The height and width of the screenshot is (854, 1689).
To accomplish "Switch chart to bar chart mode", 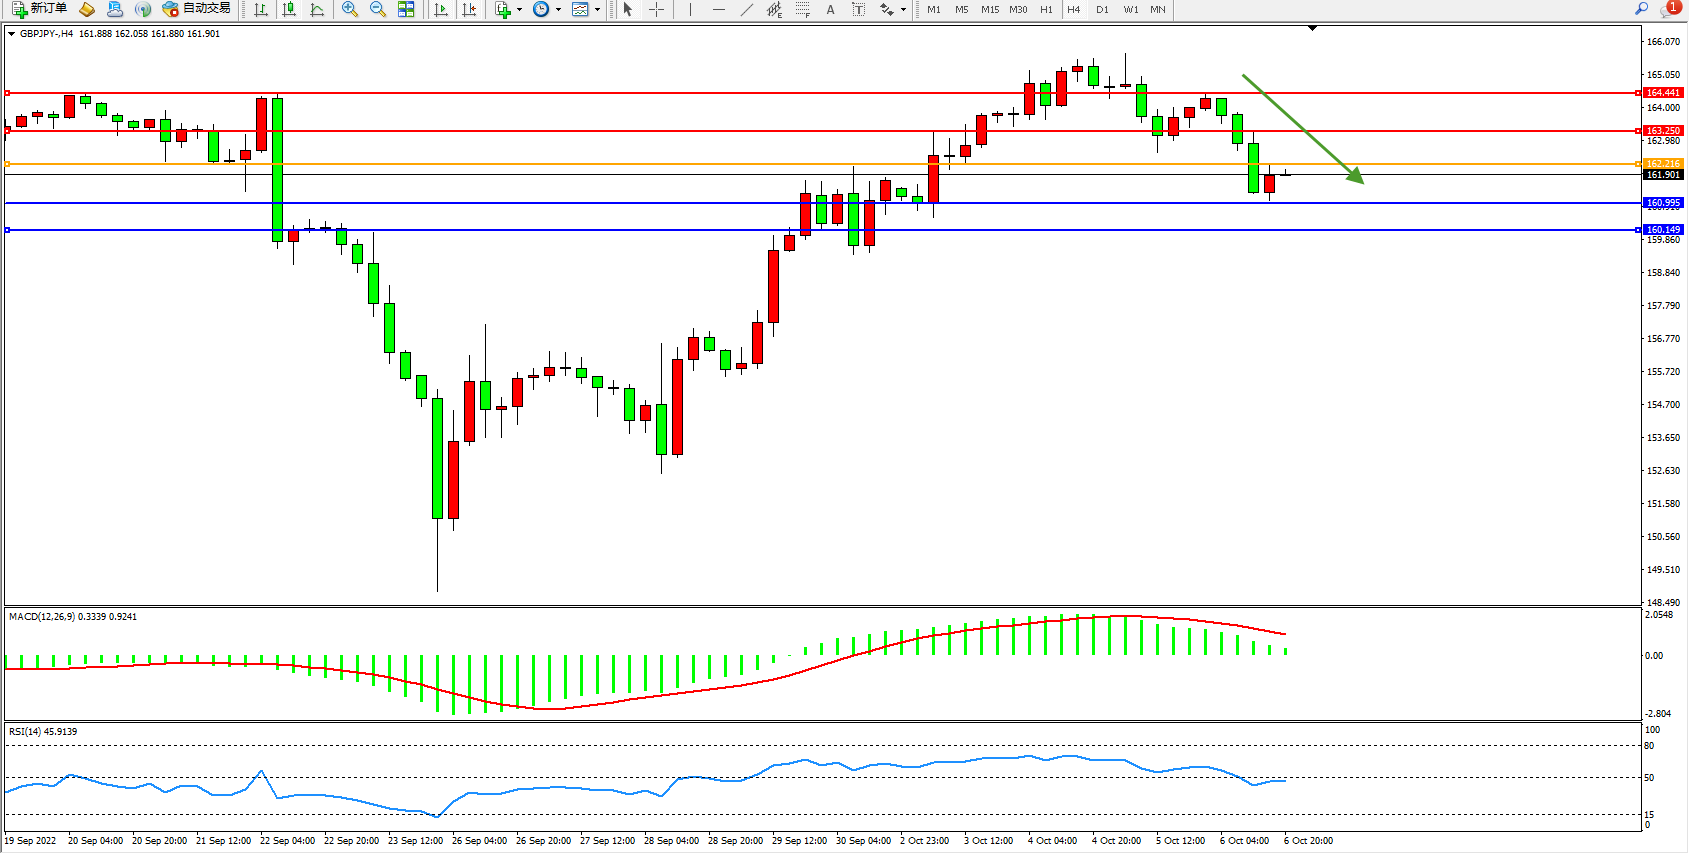I will 261,9.
